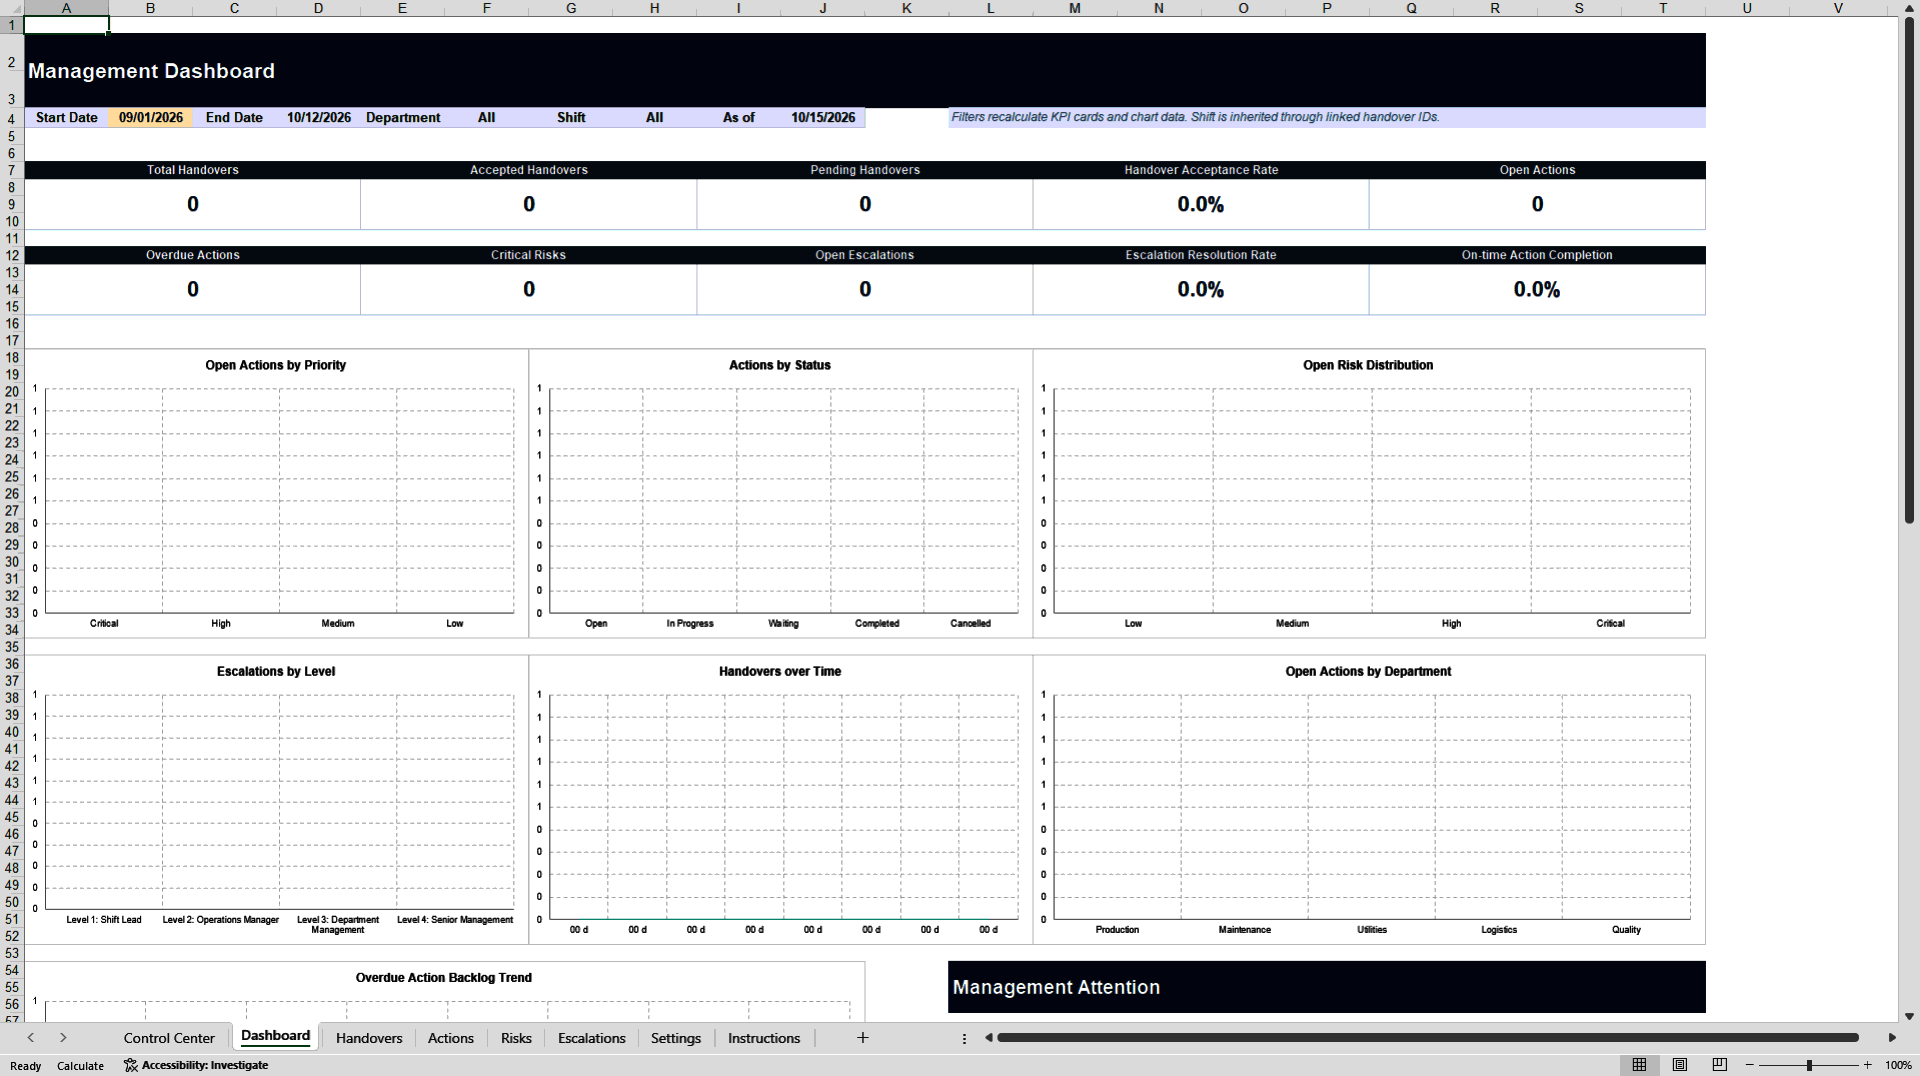Open the Control Center sheet tab
The width and height of the screenshot is (1920, 1076).
(169, 1038)
